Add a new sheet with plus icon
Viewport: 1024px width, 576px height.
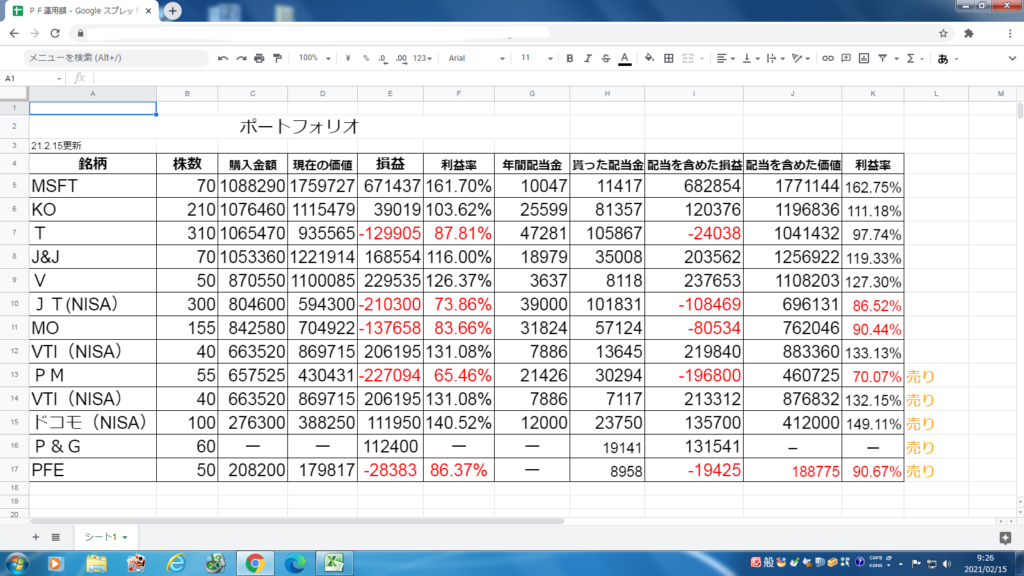(35, 537)
